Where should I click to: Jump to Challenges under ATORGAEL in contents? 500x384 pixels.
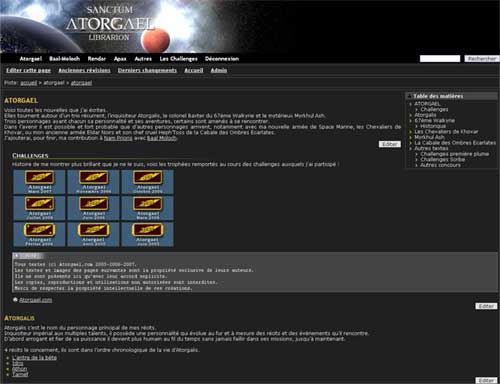pyautogui.click(x=434, y=109)
